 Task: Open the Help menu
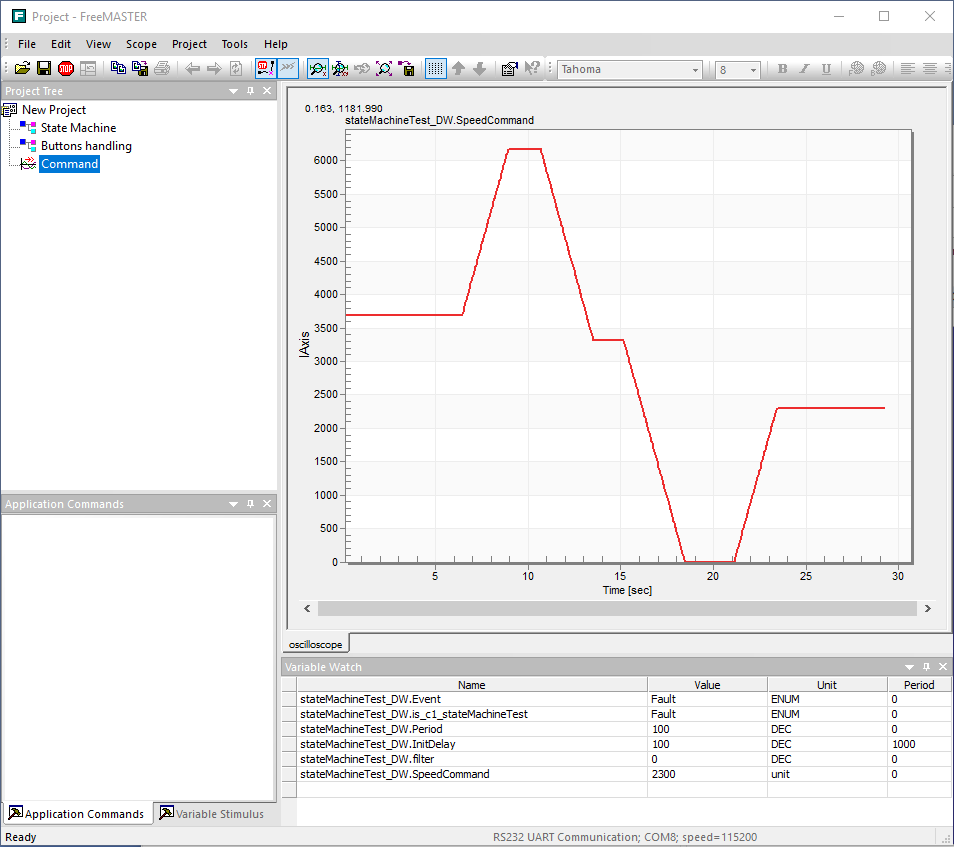276,44
